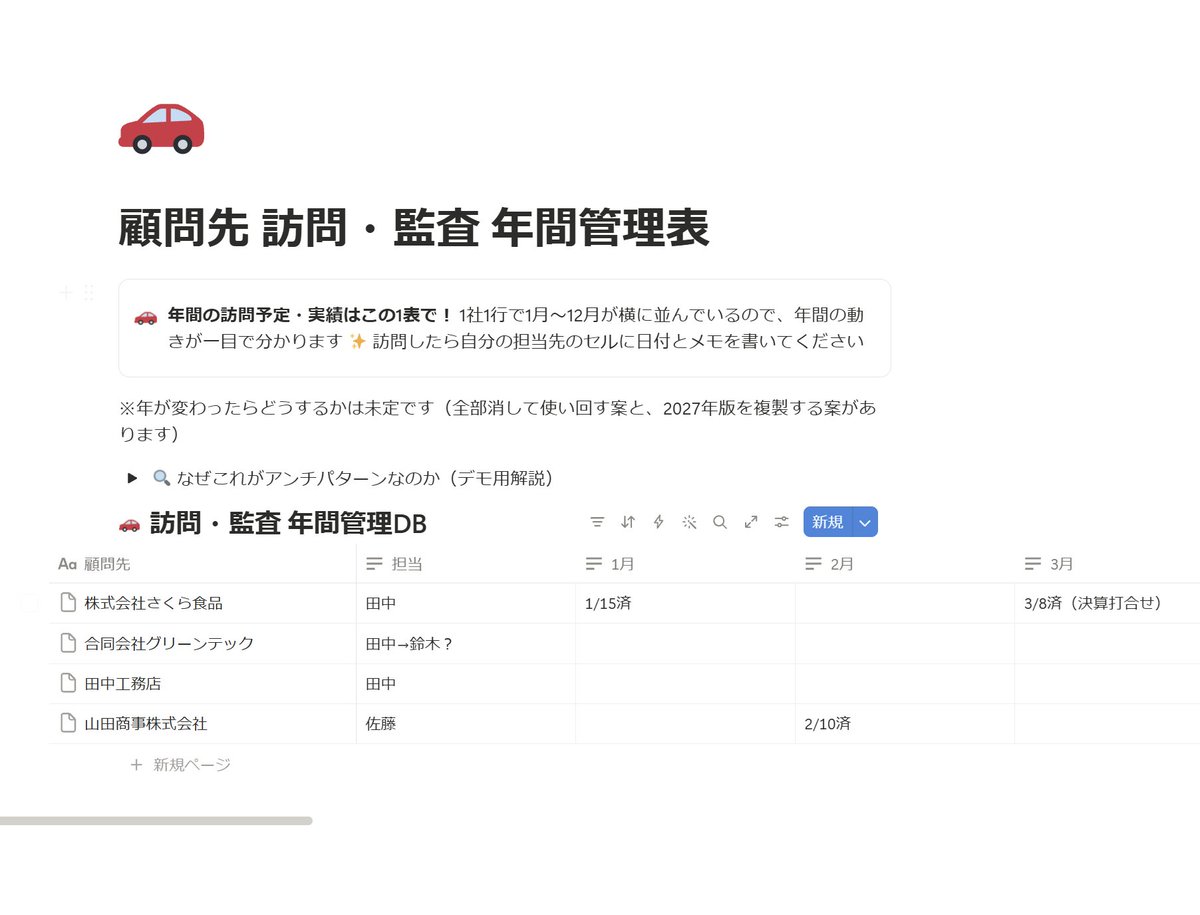Click page icon of 合同会社グリーンテック row
The image size is (1200, 915).
(x=68, y=643)
